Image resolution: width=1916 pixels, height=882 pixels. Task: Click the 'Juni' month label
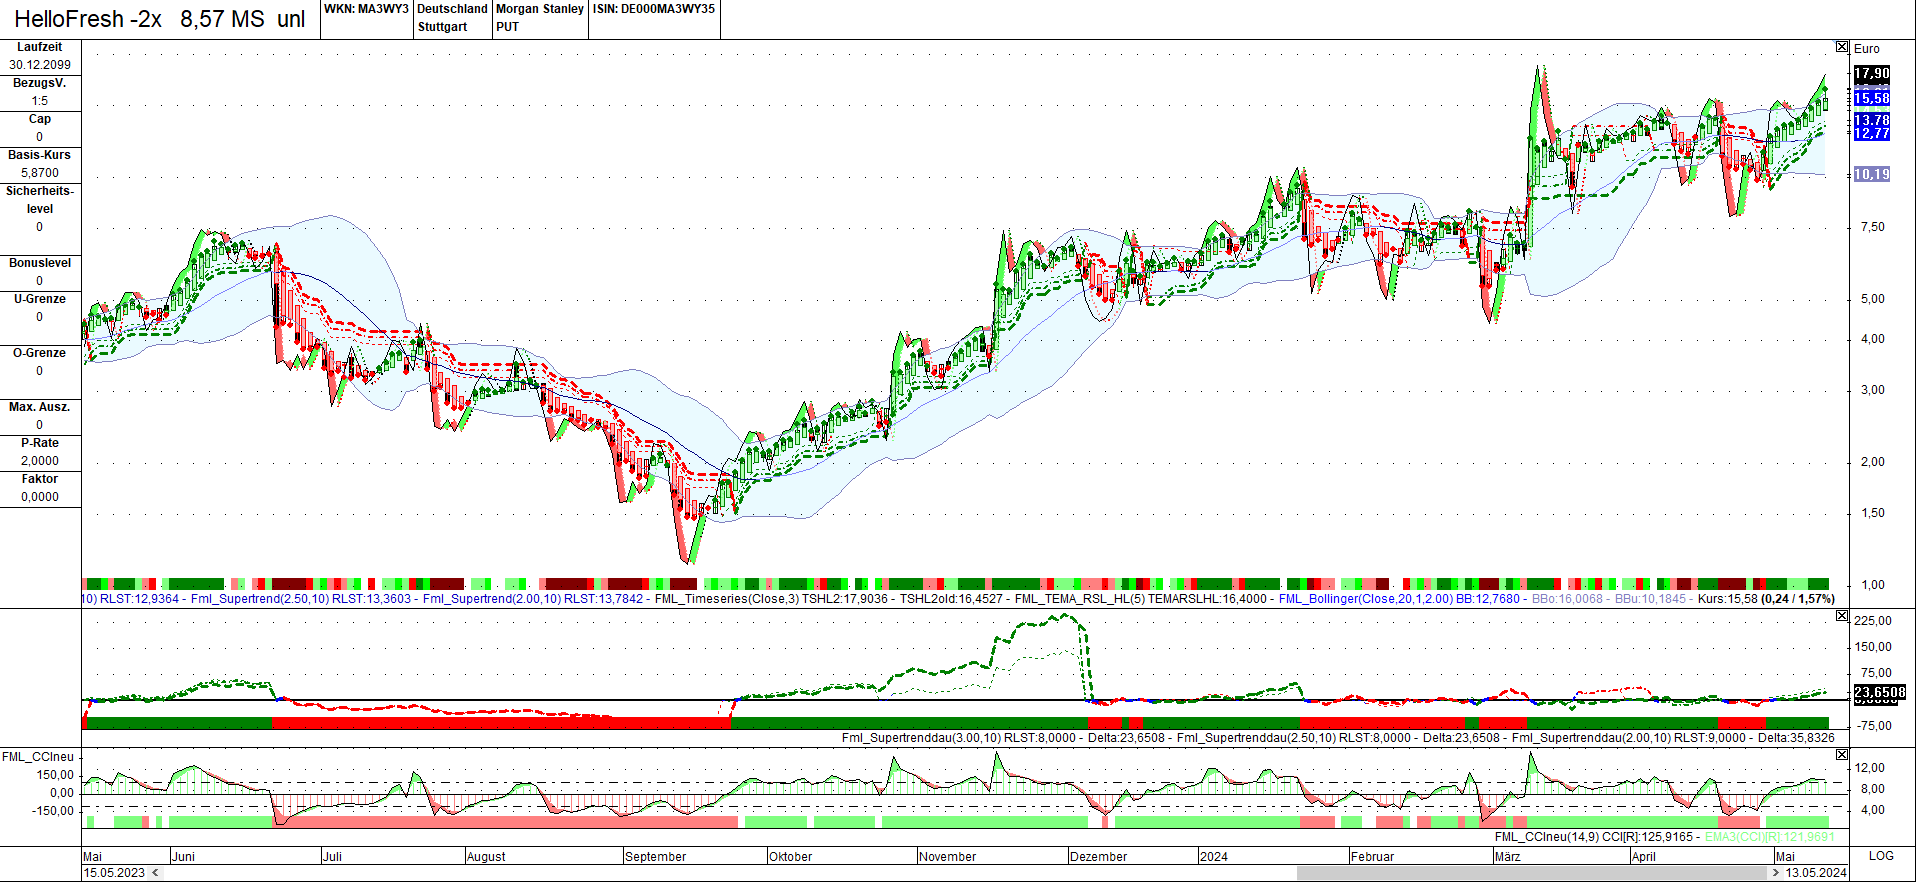(x=183, y=857)
